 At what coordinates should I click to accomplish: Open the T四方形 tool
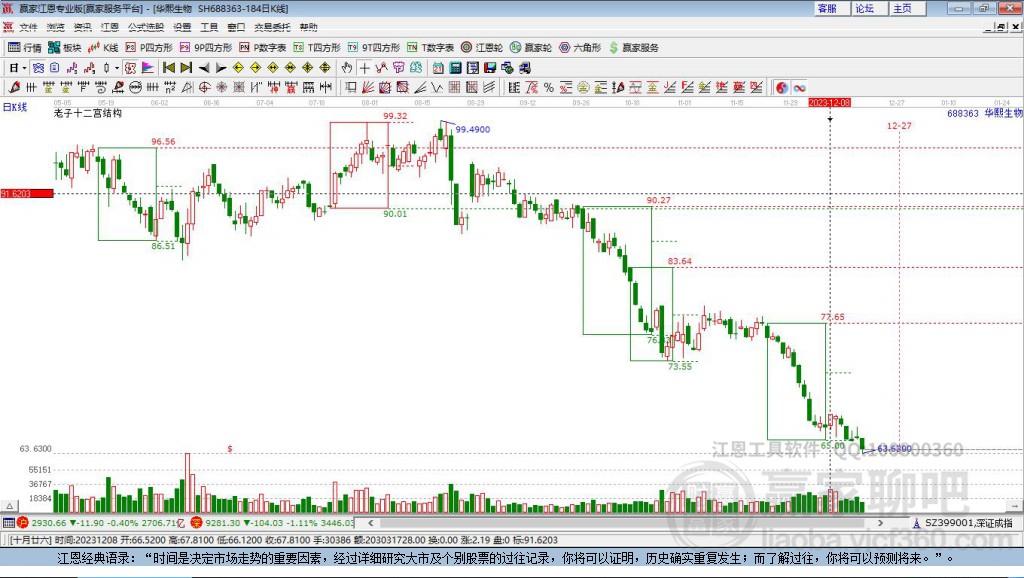point(317,48)
